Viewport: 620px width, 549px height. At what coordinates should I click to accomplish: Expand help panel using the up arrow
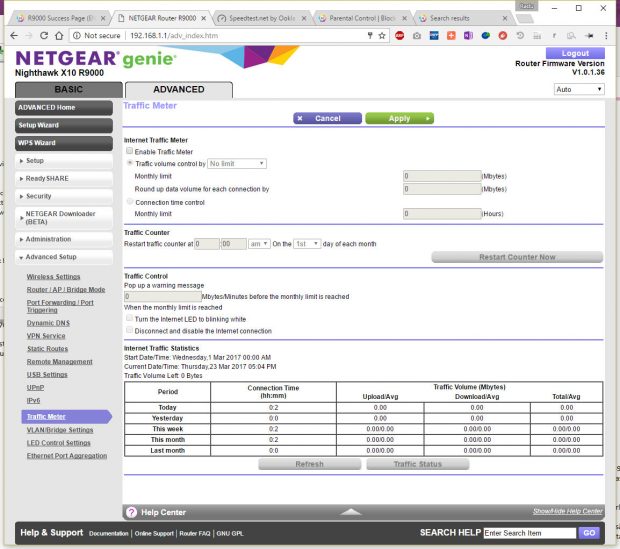tap(350, 512)
